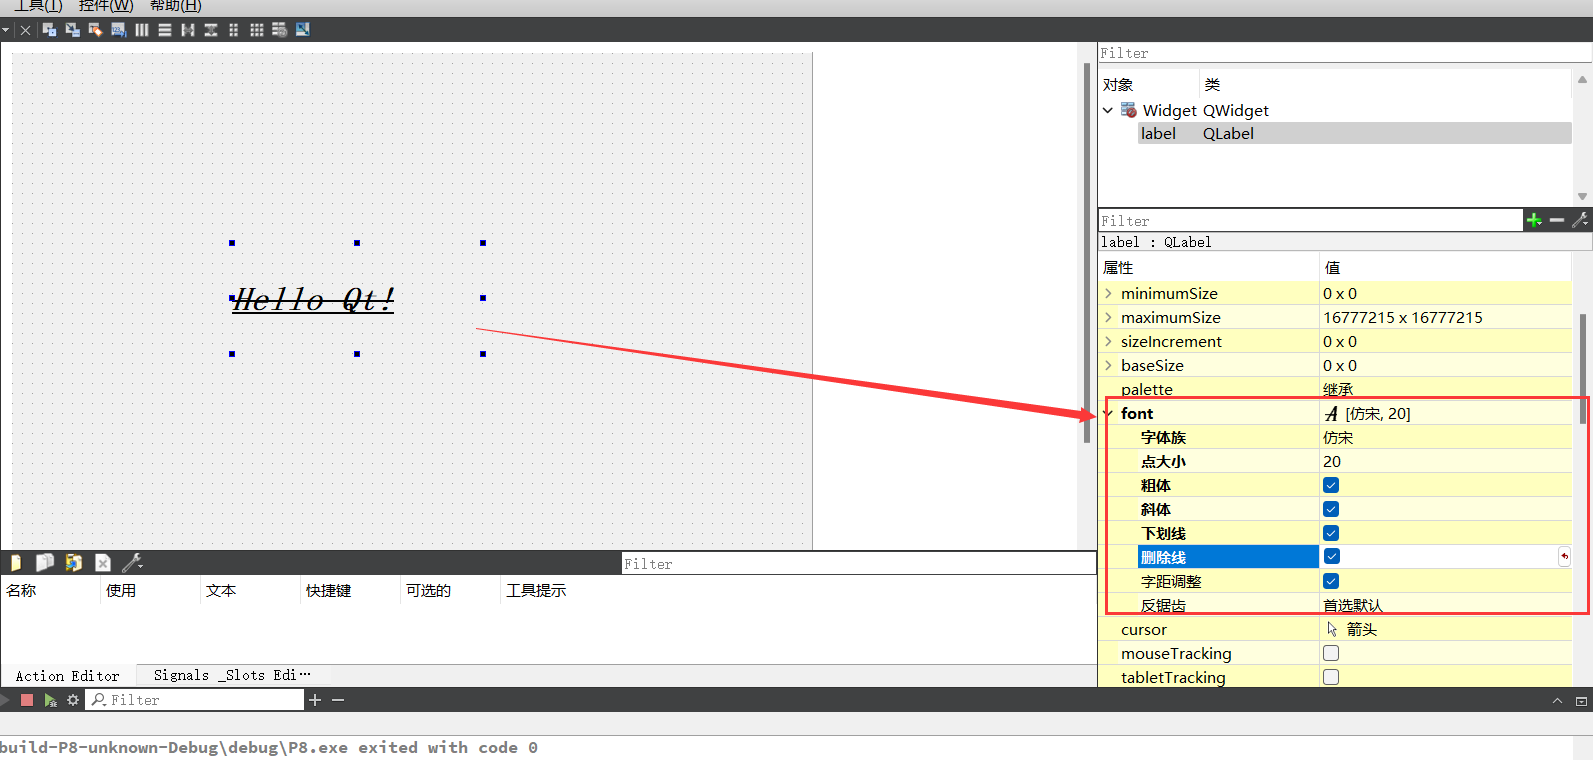Toggle the 字距调整 (kerning) checkbox
Screen dimensions: 1593x760
click(1331, 581)
